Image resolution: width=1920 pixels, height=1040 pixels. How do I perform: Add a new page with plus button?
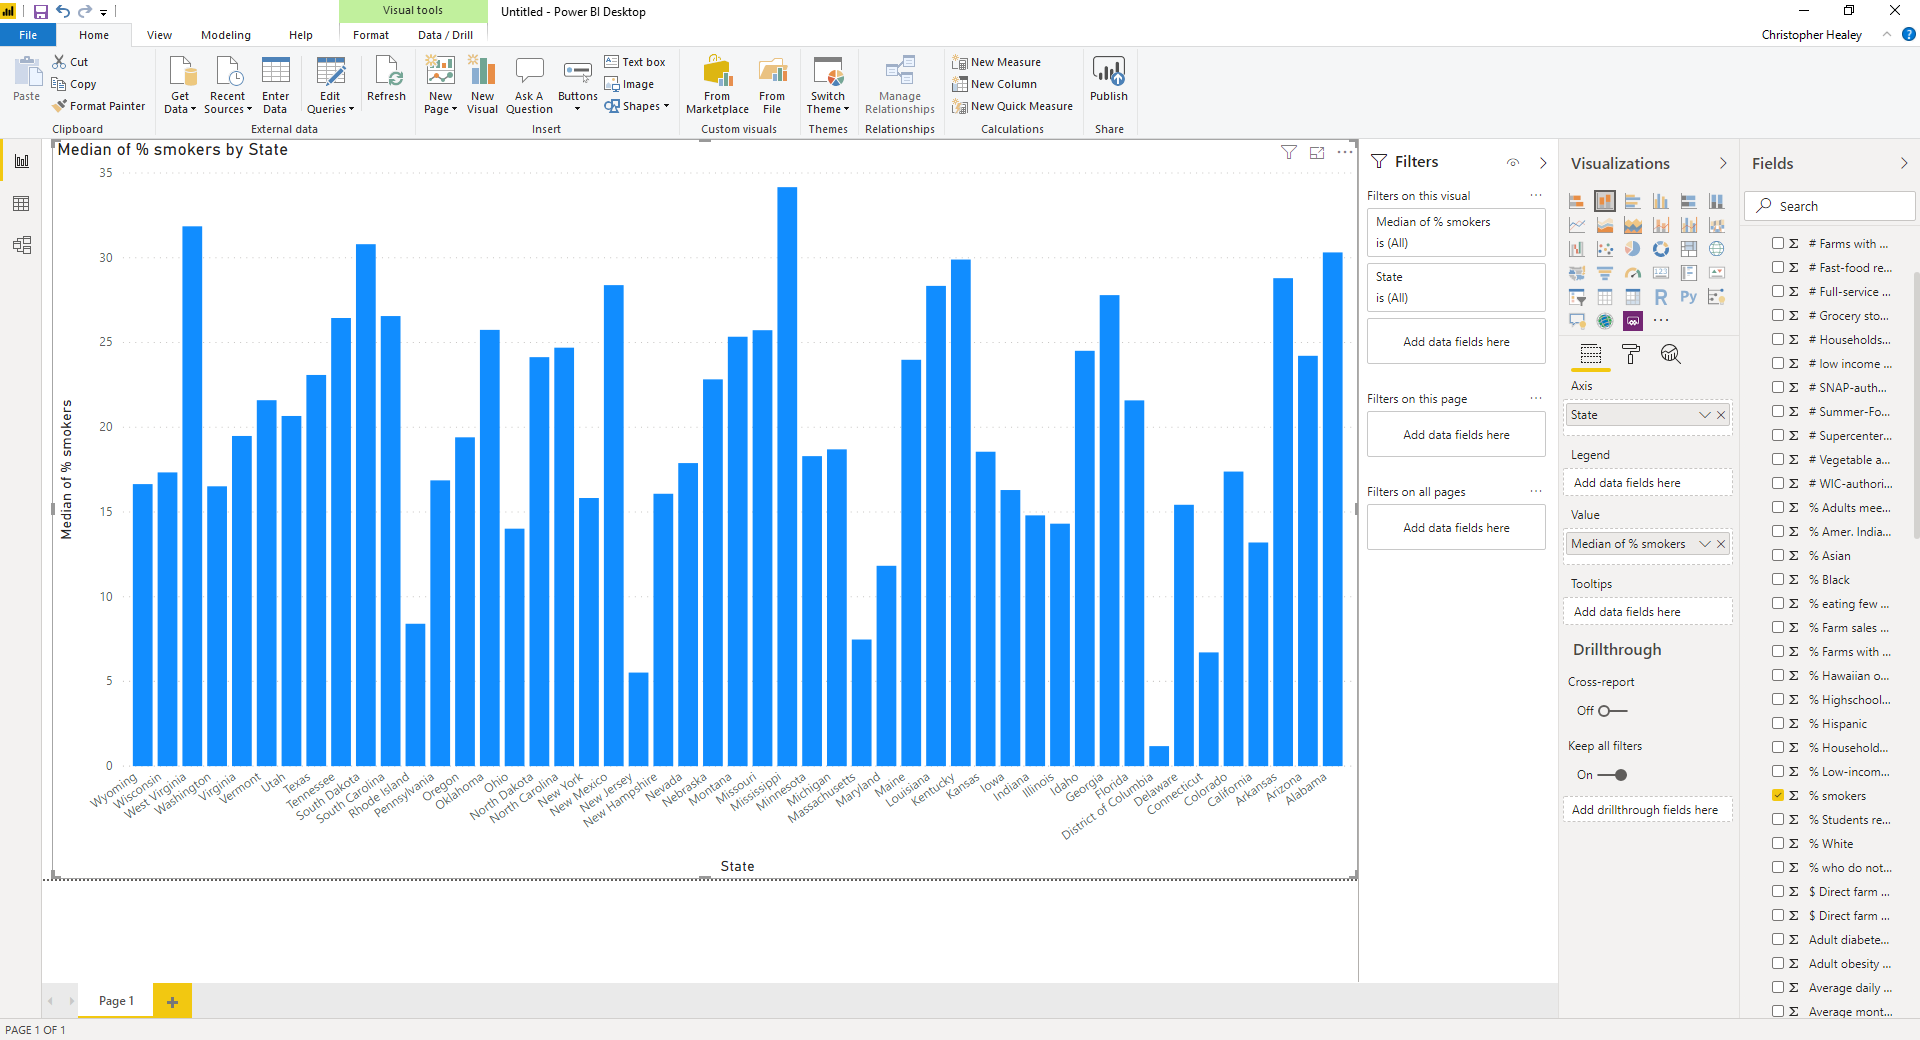coord(172,1001)
